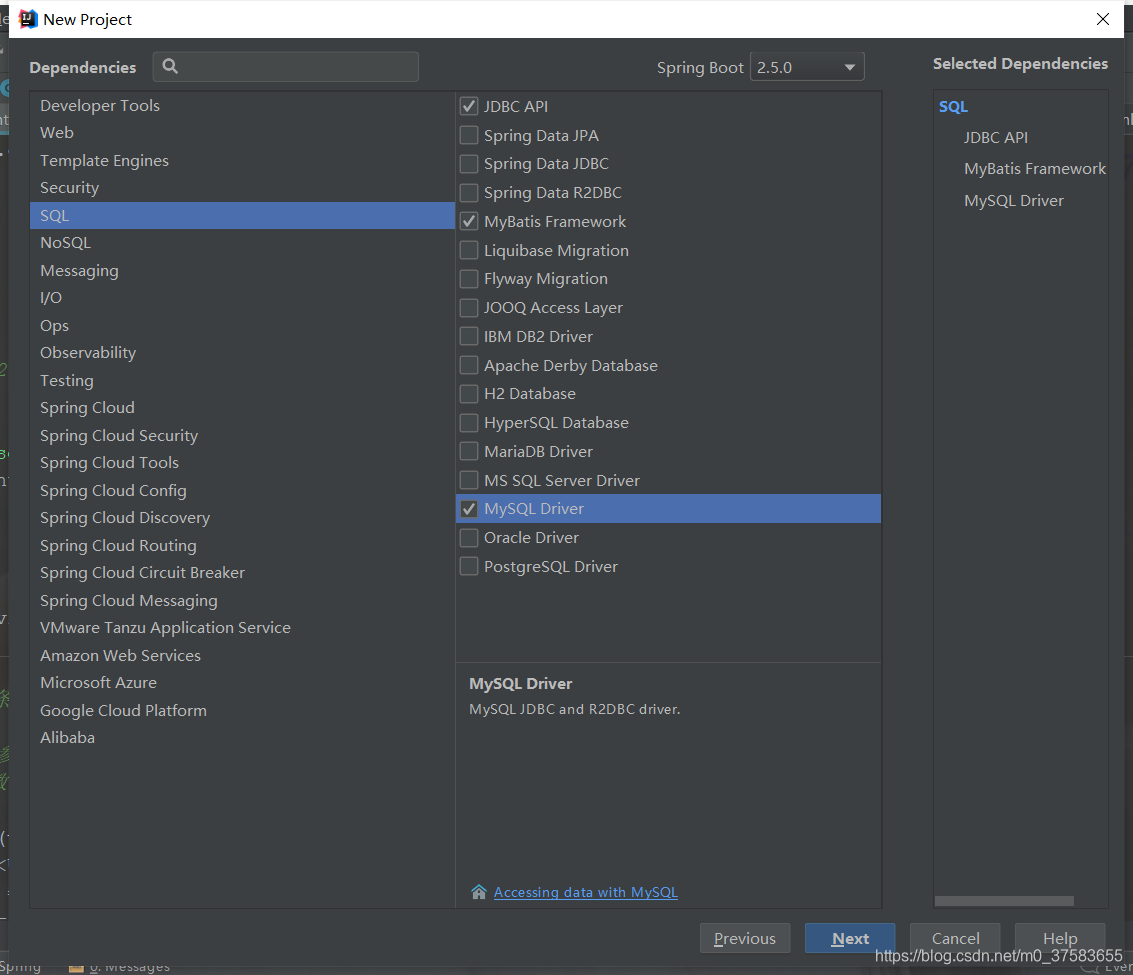Open Accessing data with MySQL guide
1133x975 pixels.
pos(585,892)
